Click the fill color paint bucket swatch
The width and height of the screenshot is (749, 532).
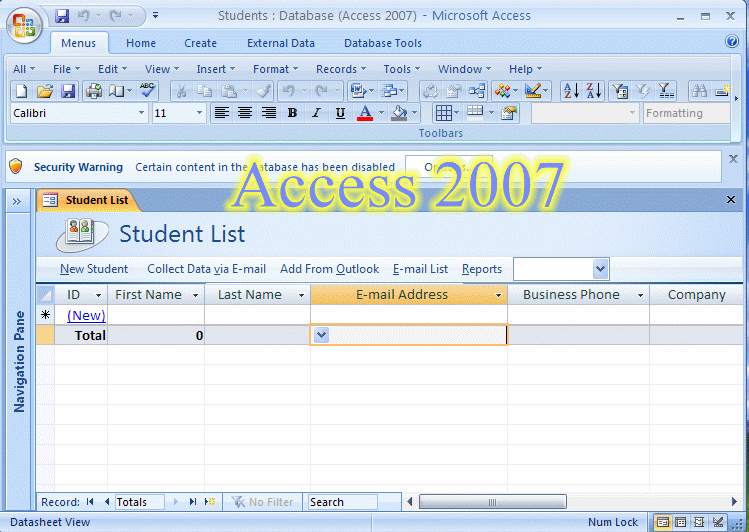399,113
